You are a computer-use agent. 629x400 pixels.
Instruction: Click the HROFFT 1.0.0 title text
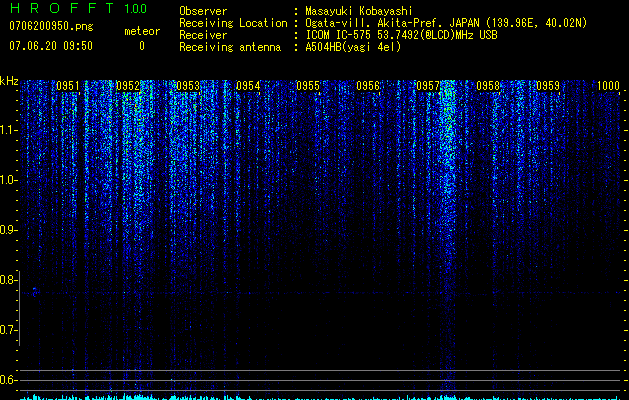point(78,8)
